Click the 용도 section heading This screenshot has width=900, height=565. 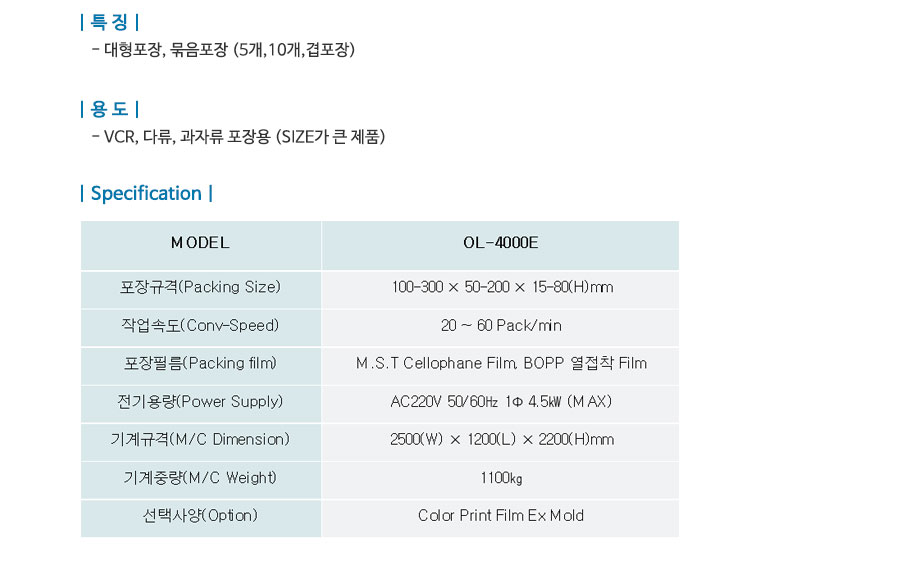click(x=109, y=109)
